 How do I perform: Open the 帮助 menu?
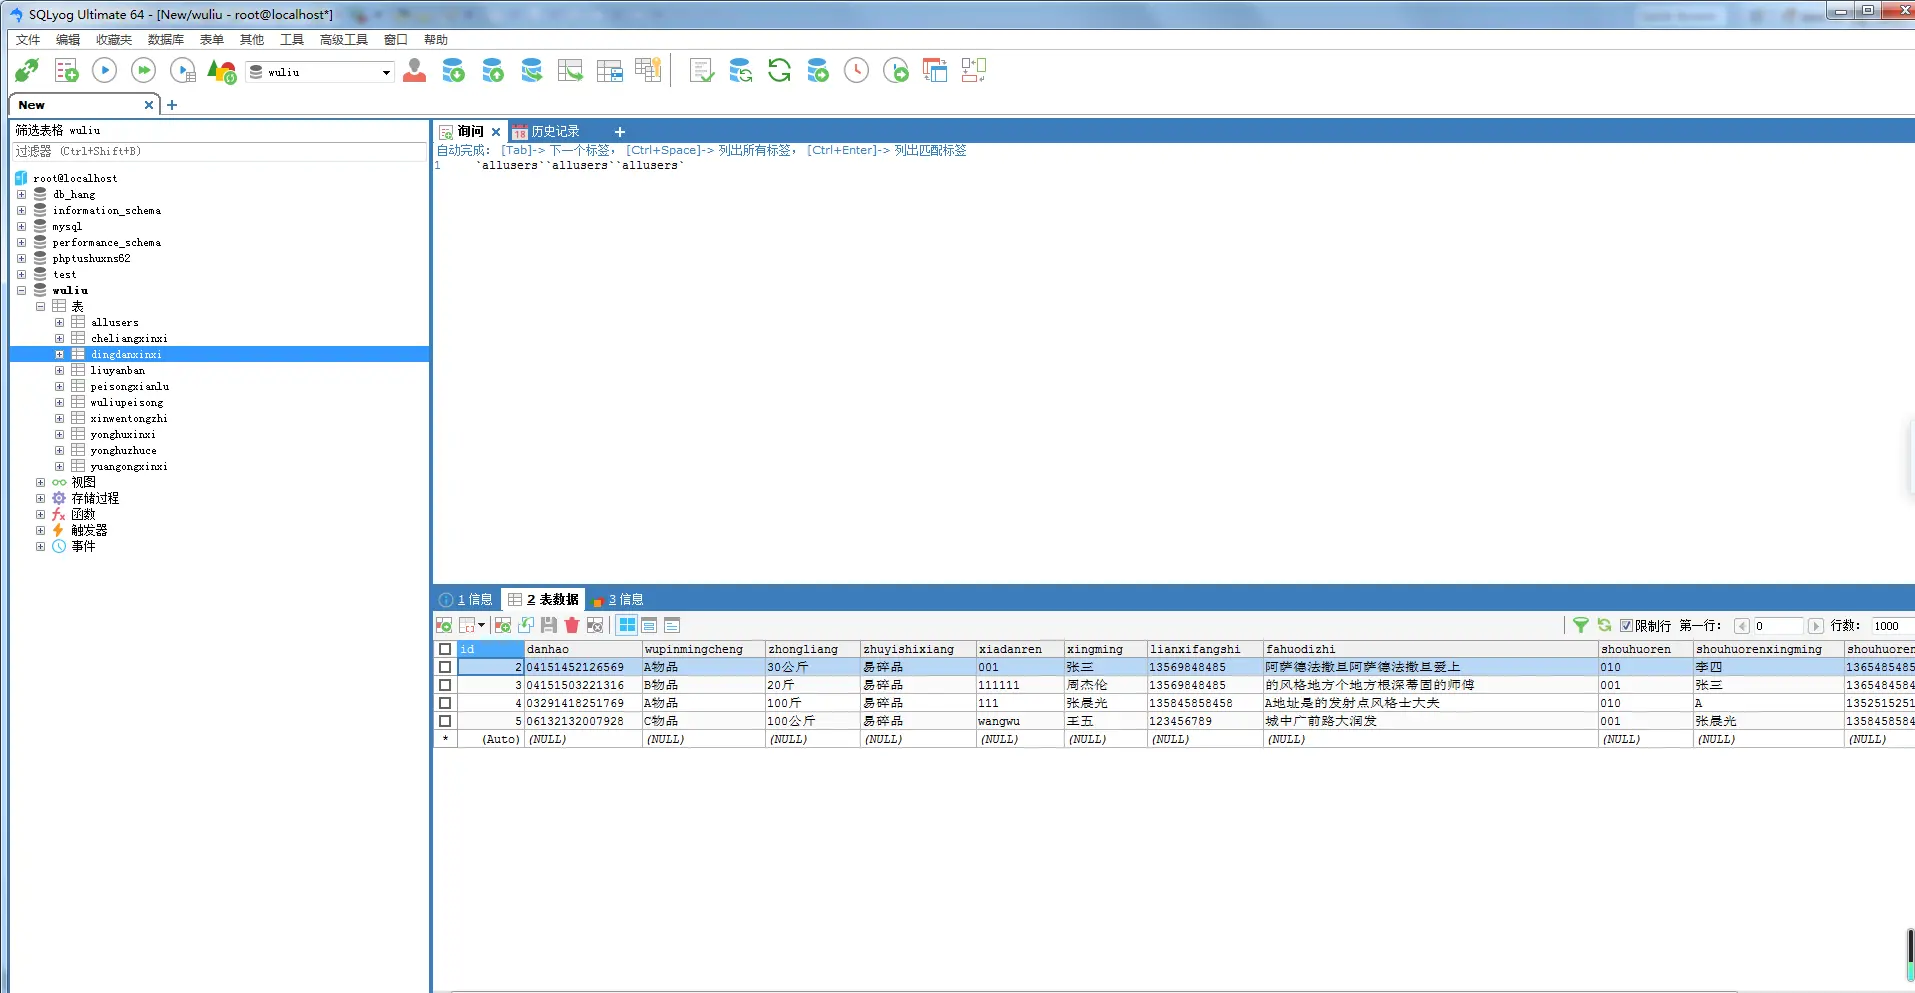(436, 40)
